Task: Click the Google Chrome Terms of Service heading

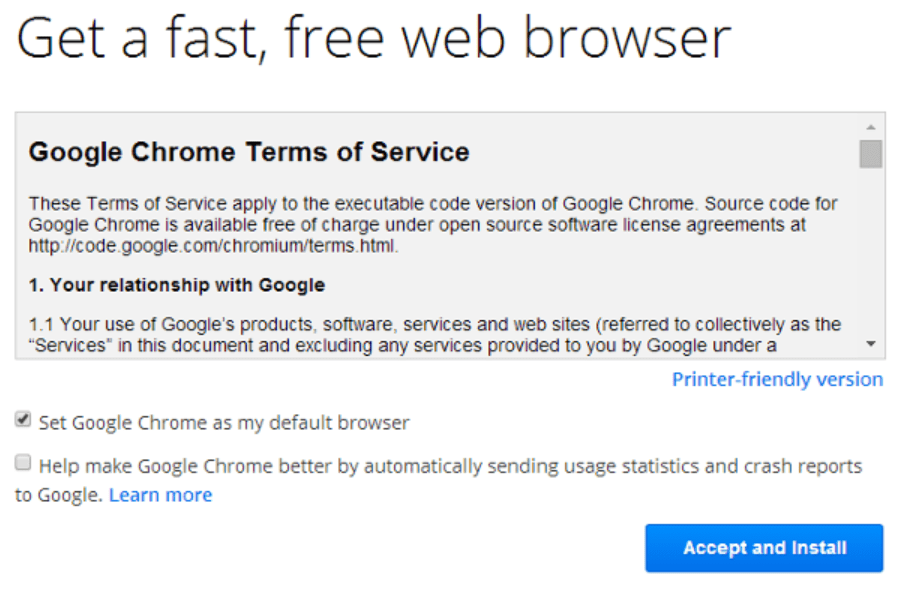Action: pos(249,153)
